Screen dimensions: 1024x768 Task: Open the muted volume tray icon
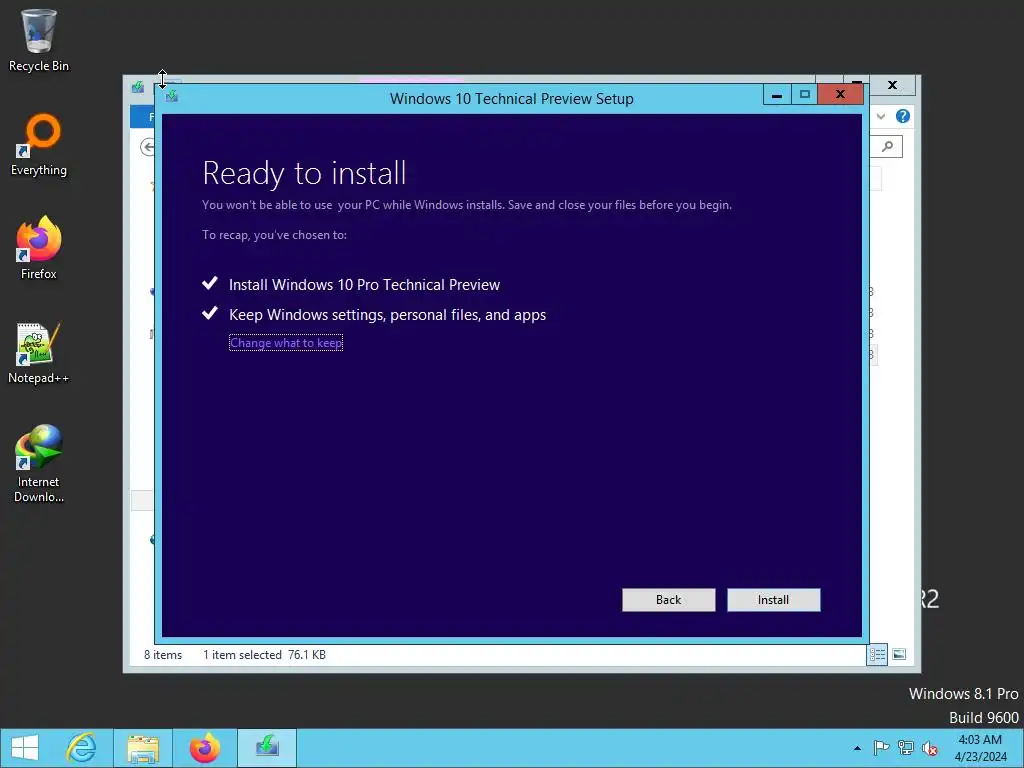pyautogui.click(x=929, y=748)
